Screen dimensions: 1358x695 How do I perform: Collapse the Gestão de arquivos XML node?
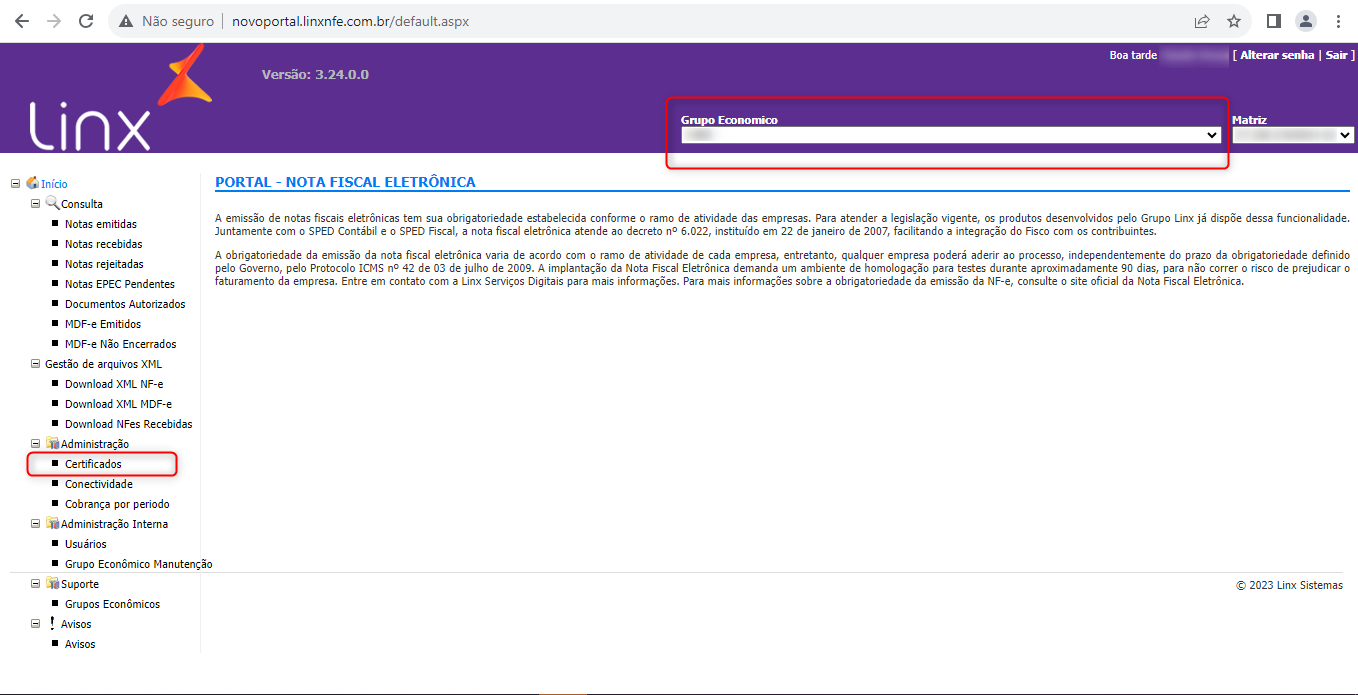pos(35,364)
